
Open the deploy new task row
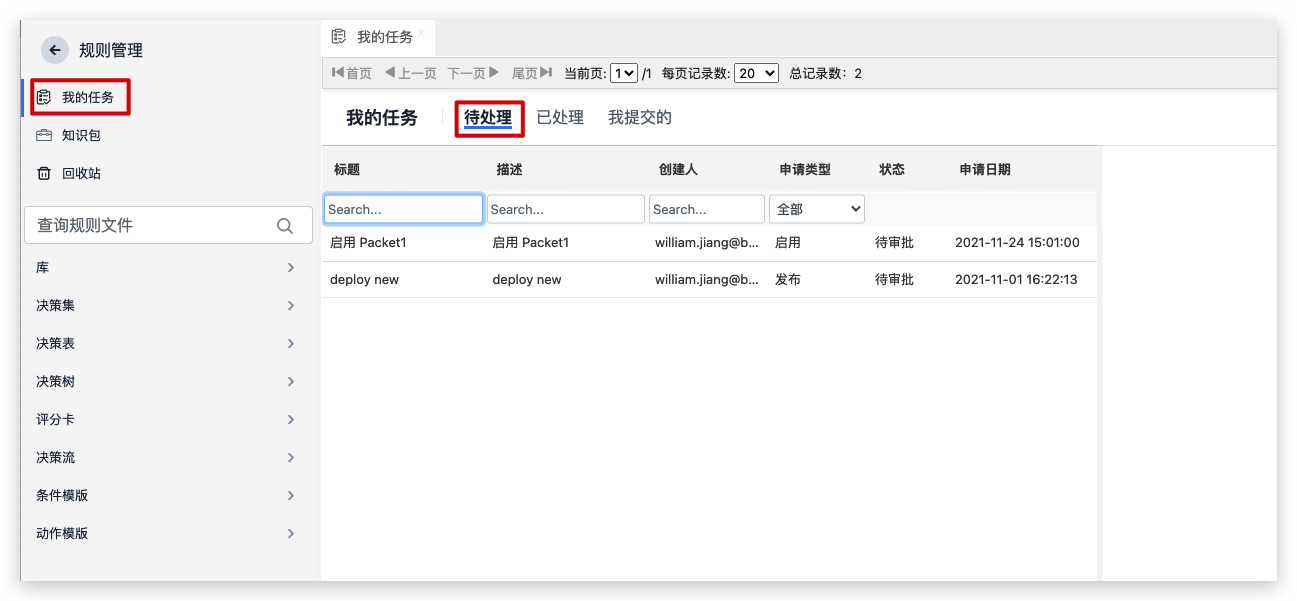coord(364,280)
